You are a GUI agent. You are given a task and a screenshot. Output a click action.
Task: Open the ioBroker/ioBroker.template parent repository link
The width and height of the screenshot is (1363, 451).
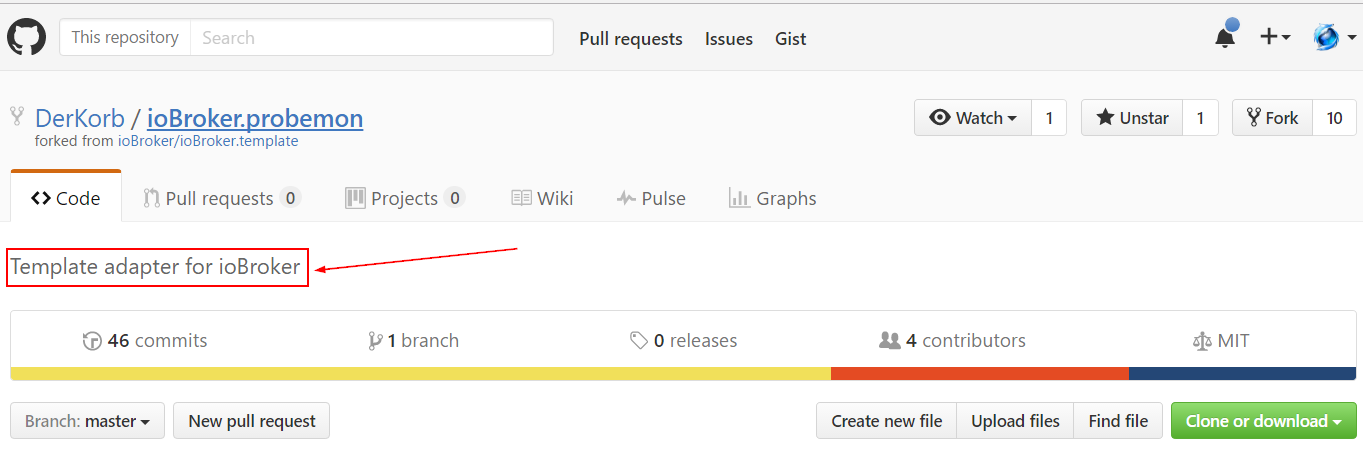pos(208,141)
